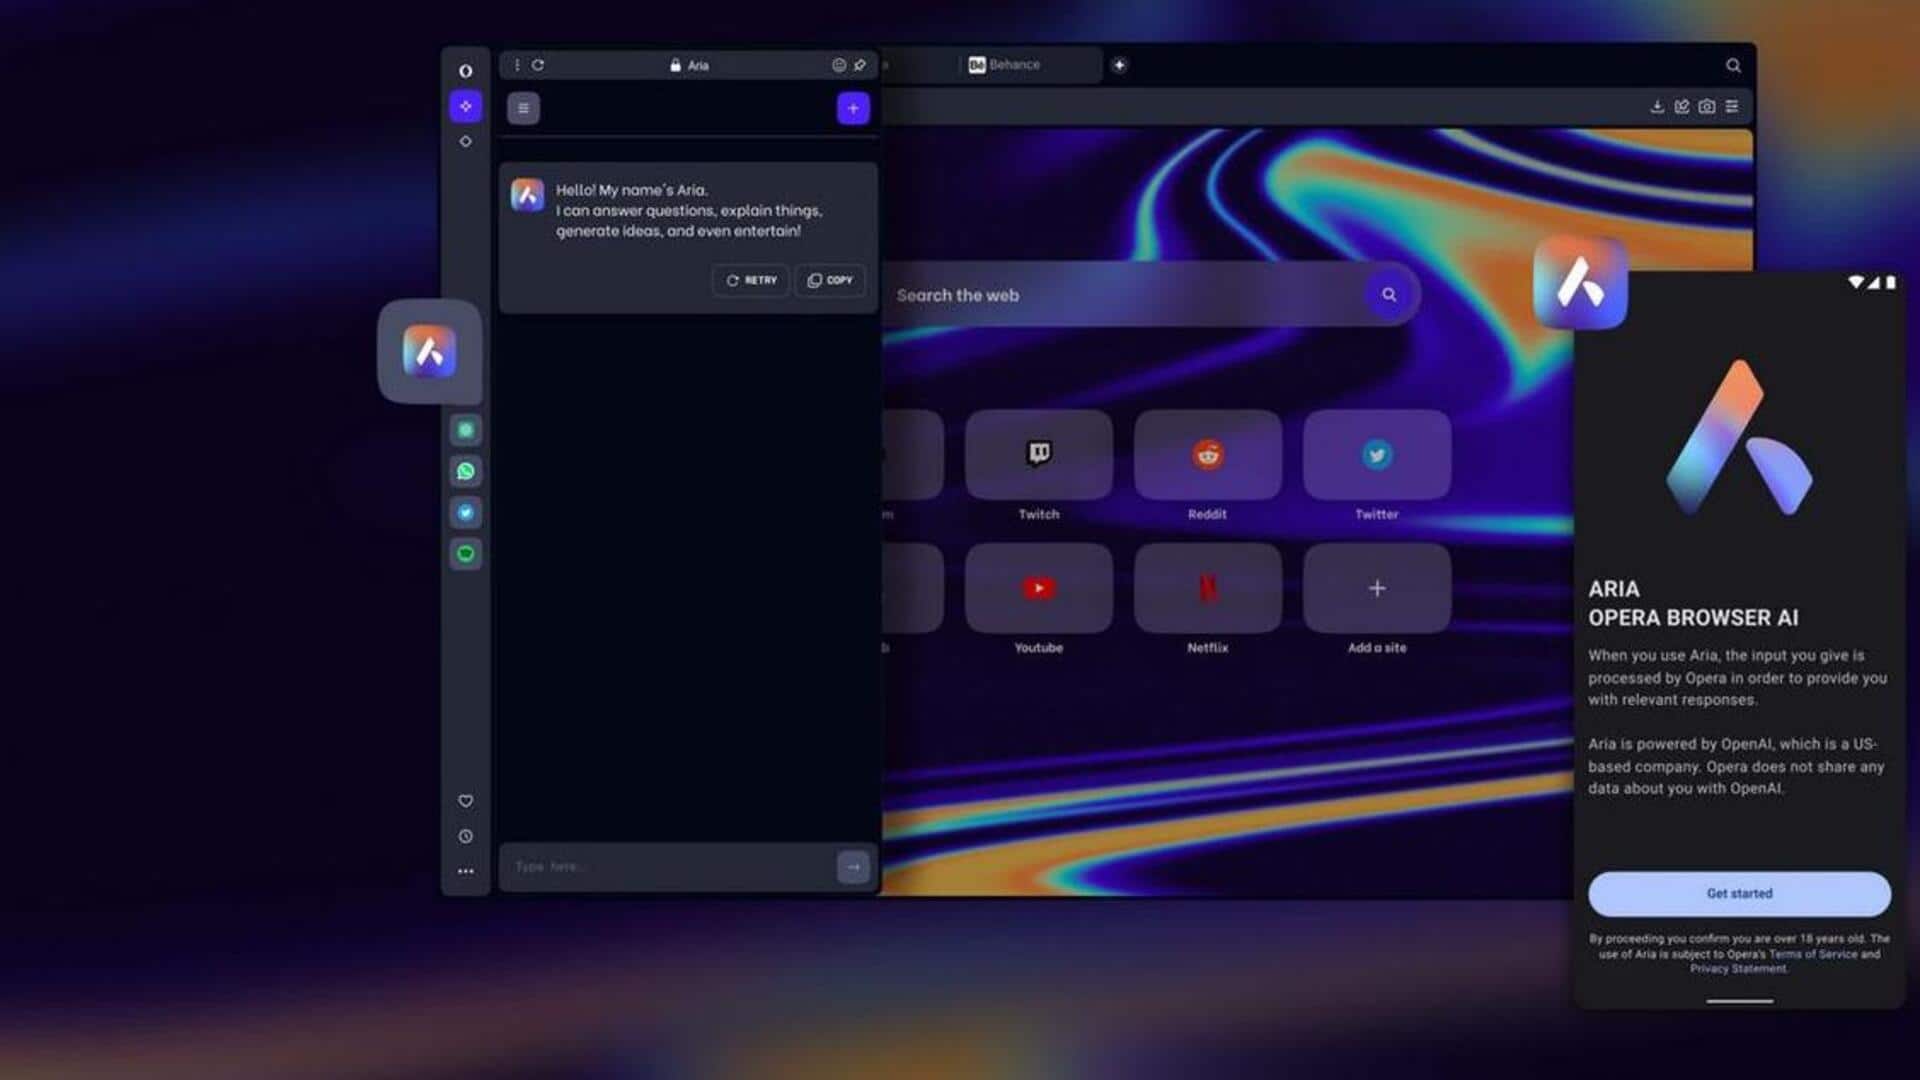This screenshot has height=1080, width=1920.
Task: Open the large Aria app icon beside the sidebar
Action: tap(429, 351)
